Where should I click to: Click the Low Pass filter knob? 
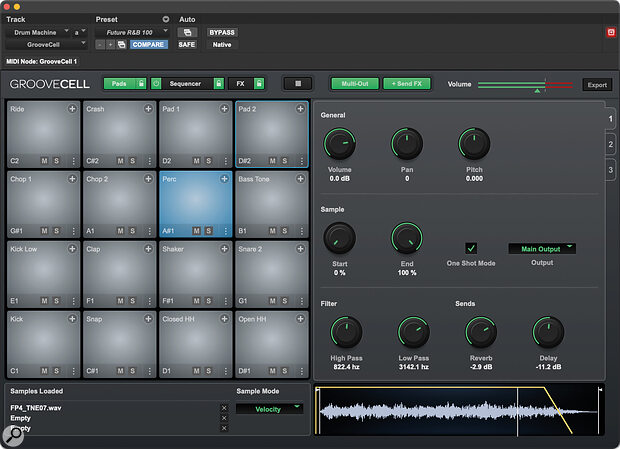[414, 332]
